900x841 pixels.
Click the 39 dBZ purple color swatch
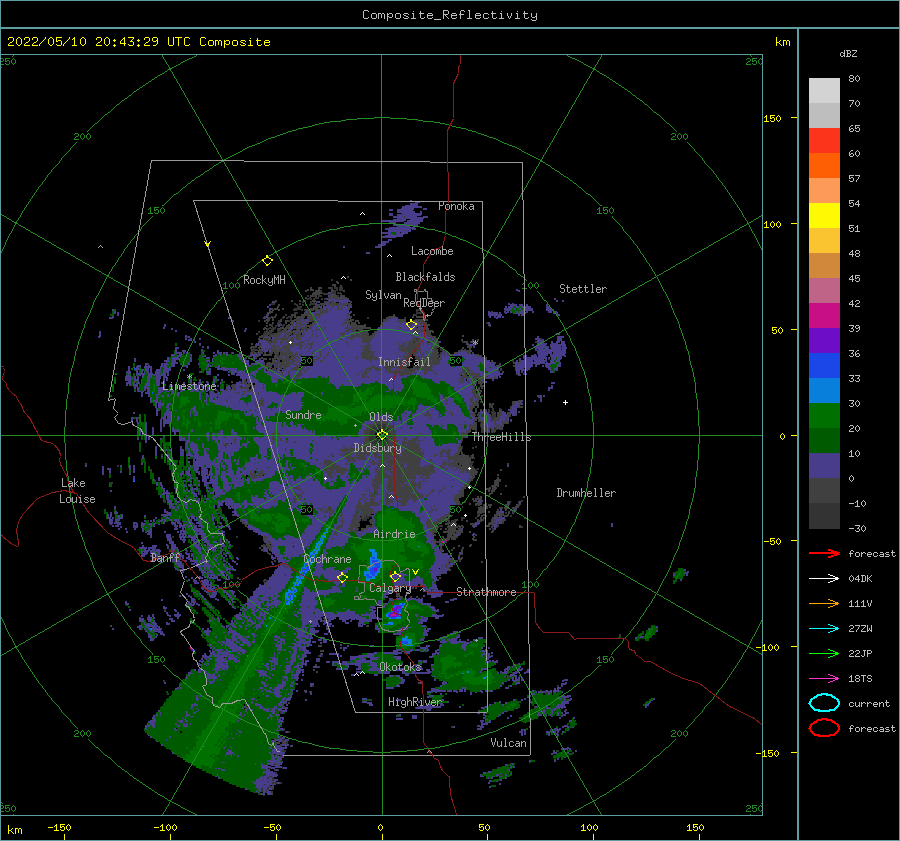click(824, 340)
